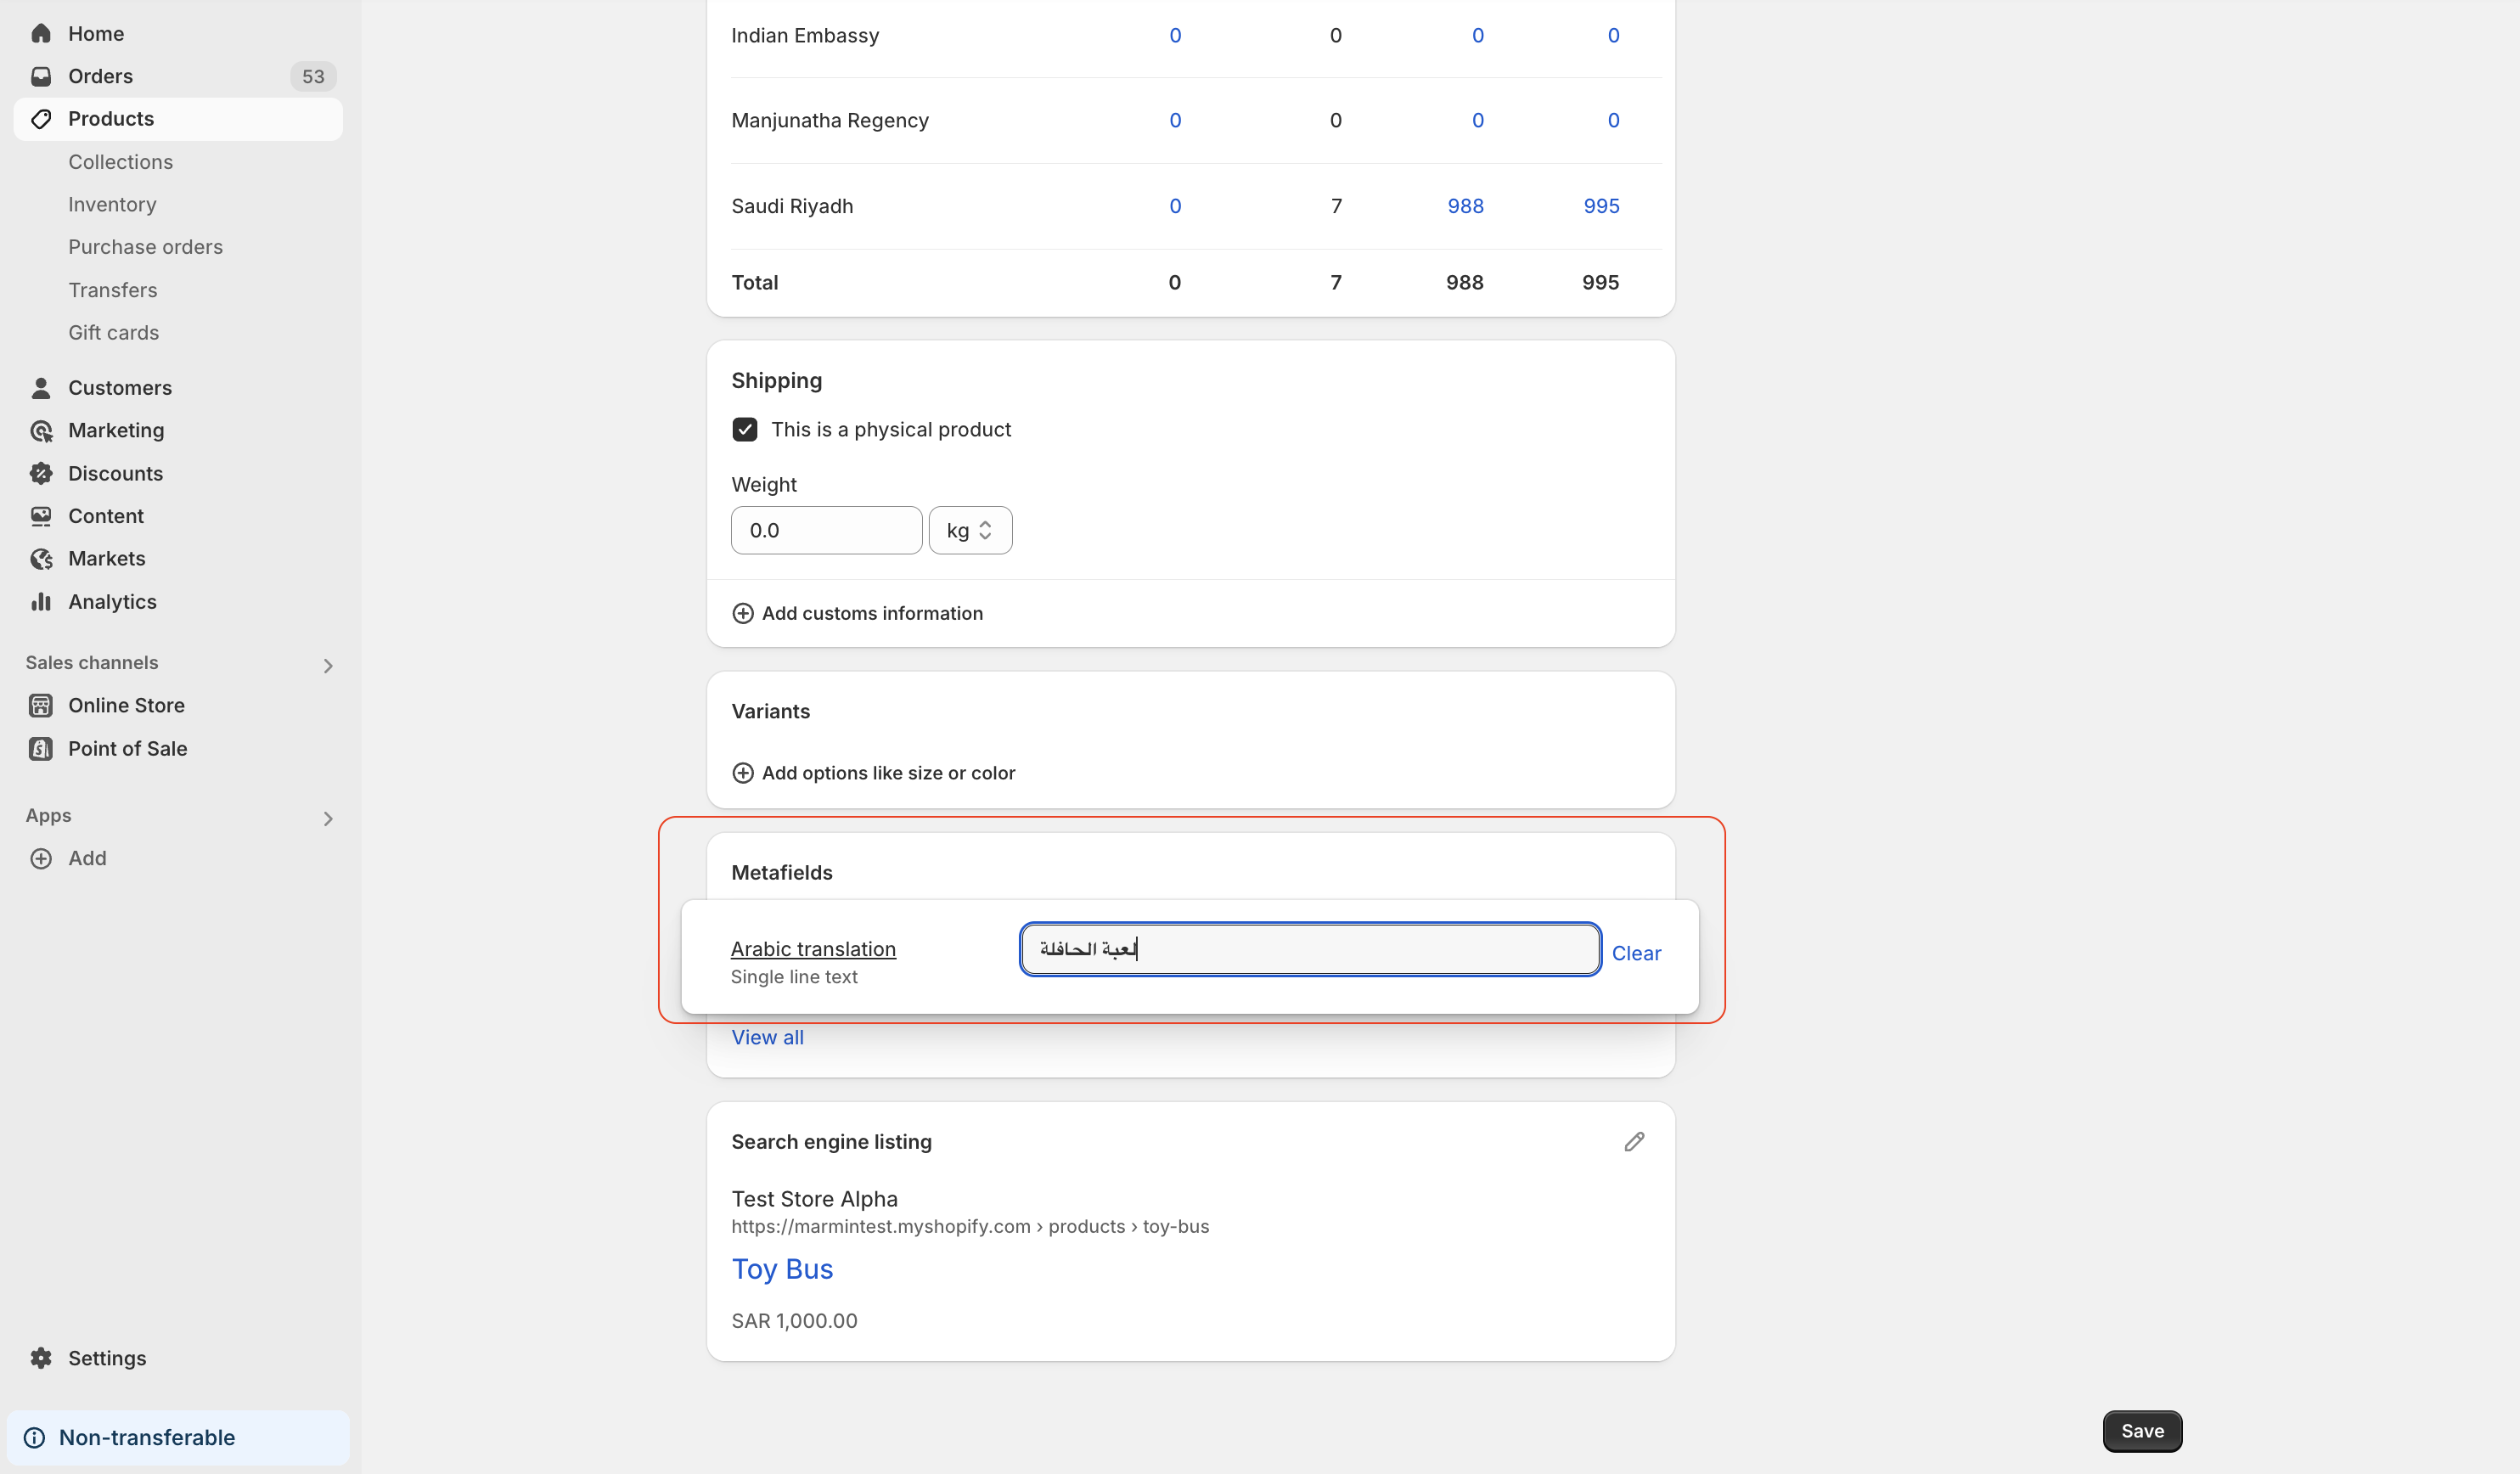Screen dimensions: 2520x1474
Task: Click the Online Store storefront icon
Action: tap(41, 706)
